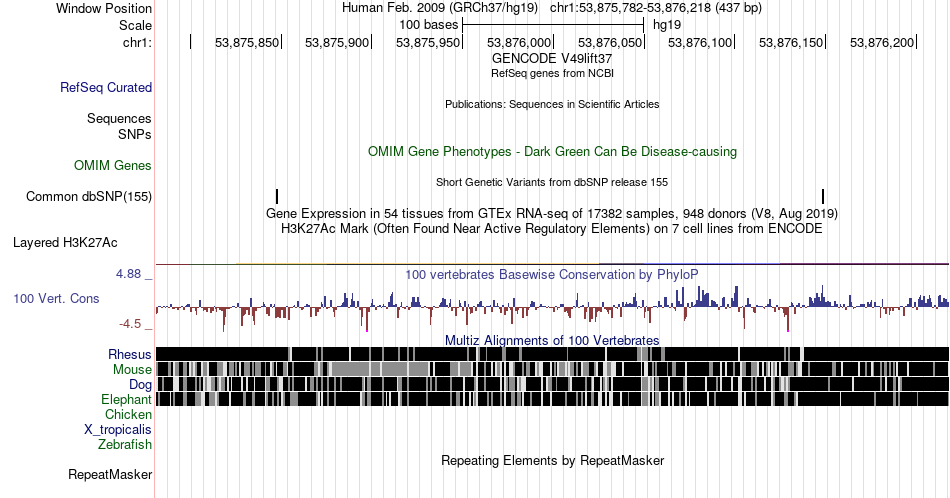
Task: Select the X_tropicalis species label
Action: (118, 430)
